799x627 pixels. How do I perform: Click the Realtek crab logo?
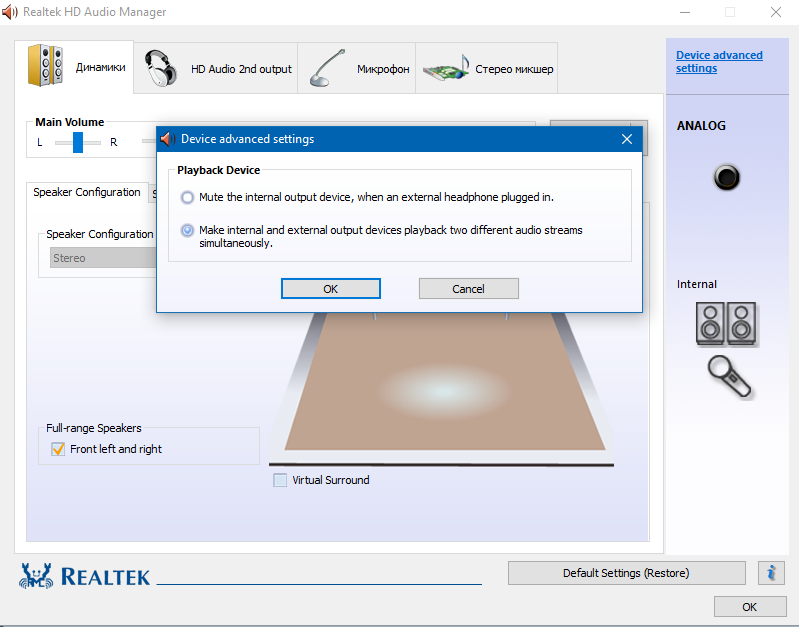[x=36, y=576]
